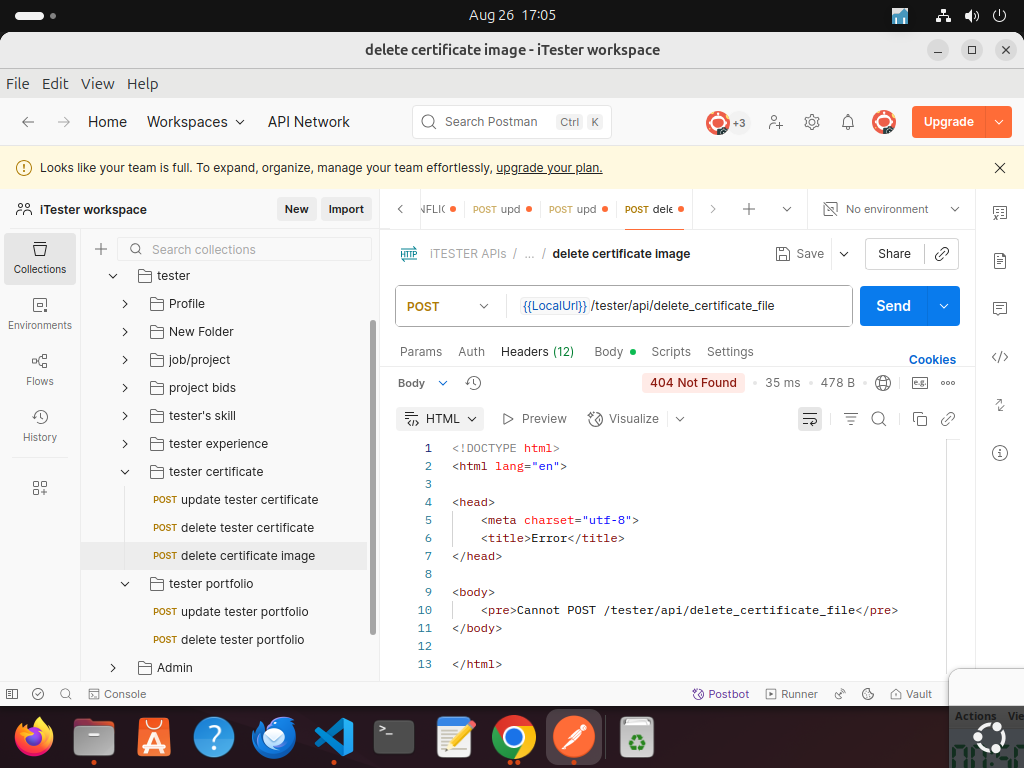The image size is (1024, 768).
Task: Open the POST method dropdown
Action: [x=449, y=306]
